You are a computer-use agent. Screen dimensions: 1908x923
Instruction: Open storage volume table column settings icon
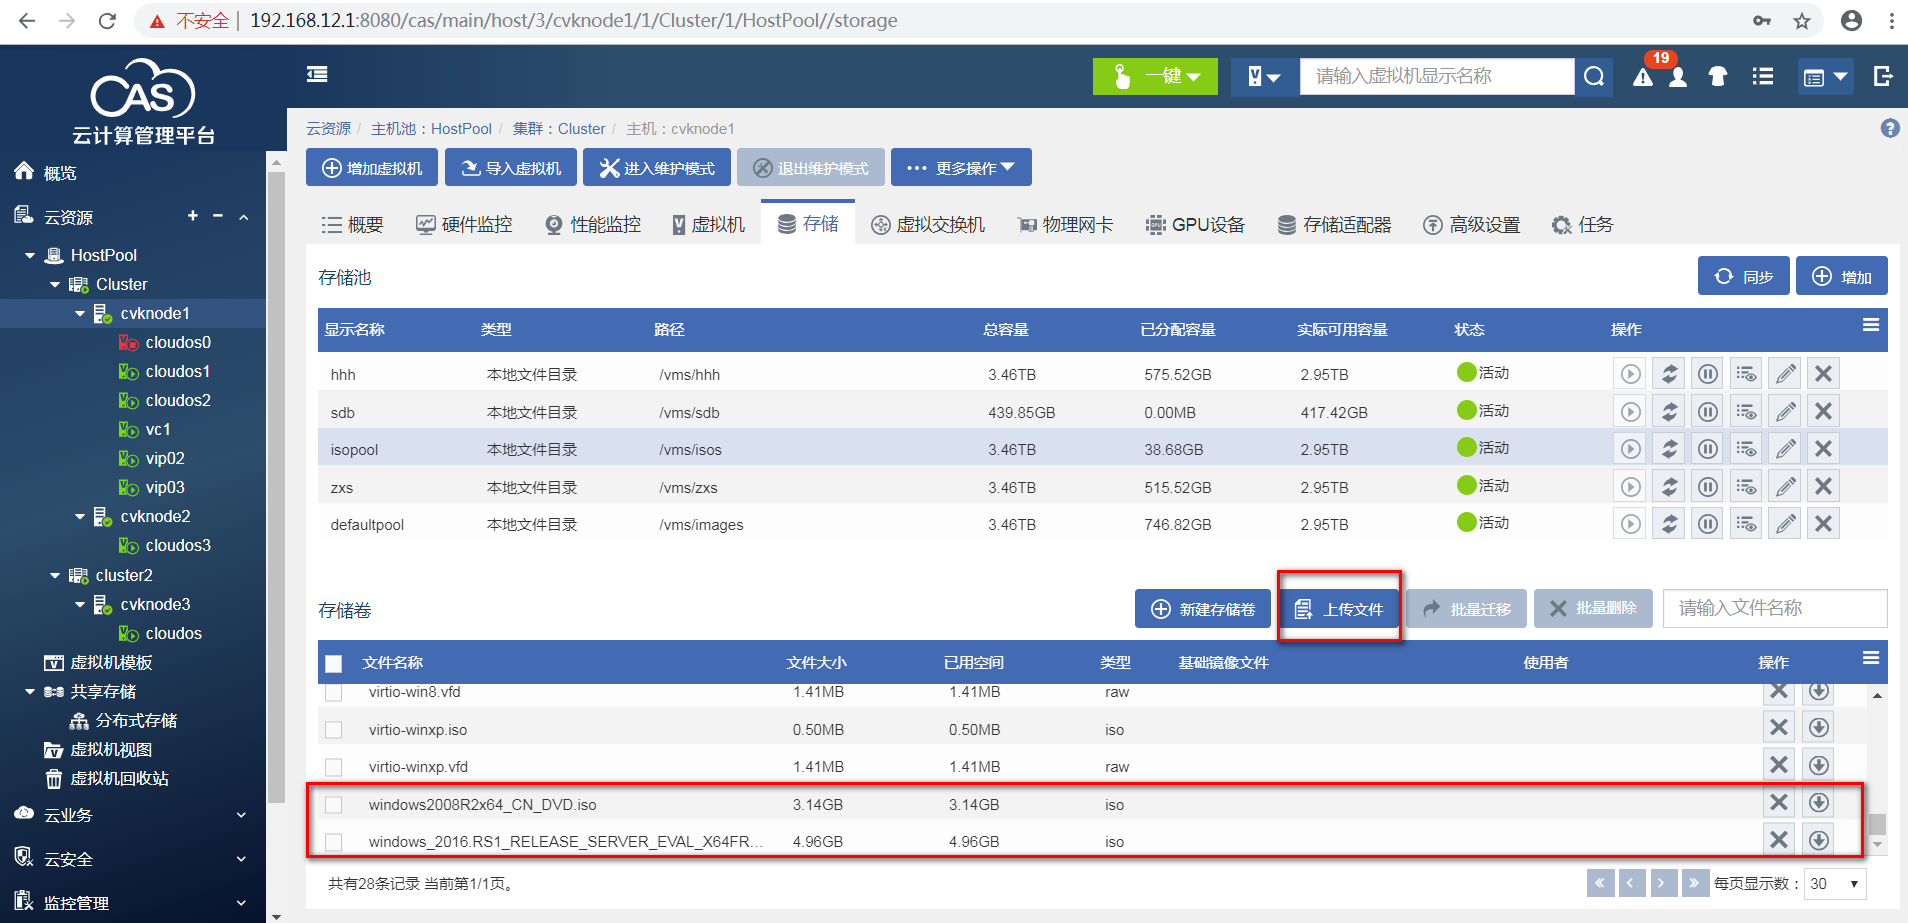tap(1871, 658)
